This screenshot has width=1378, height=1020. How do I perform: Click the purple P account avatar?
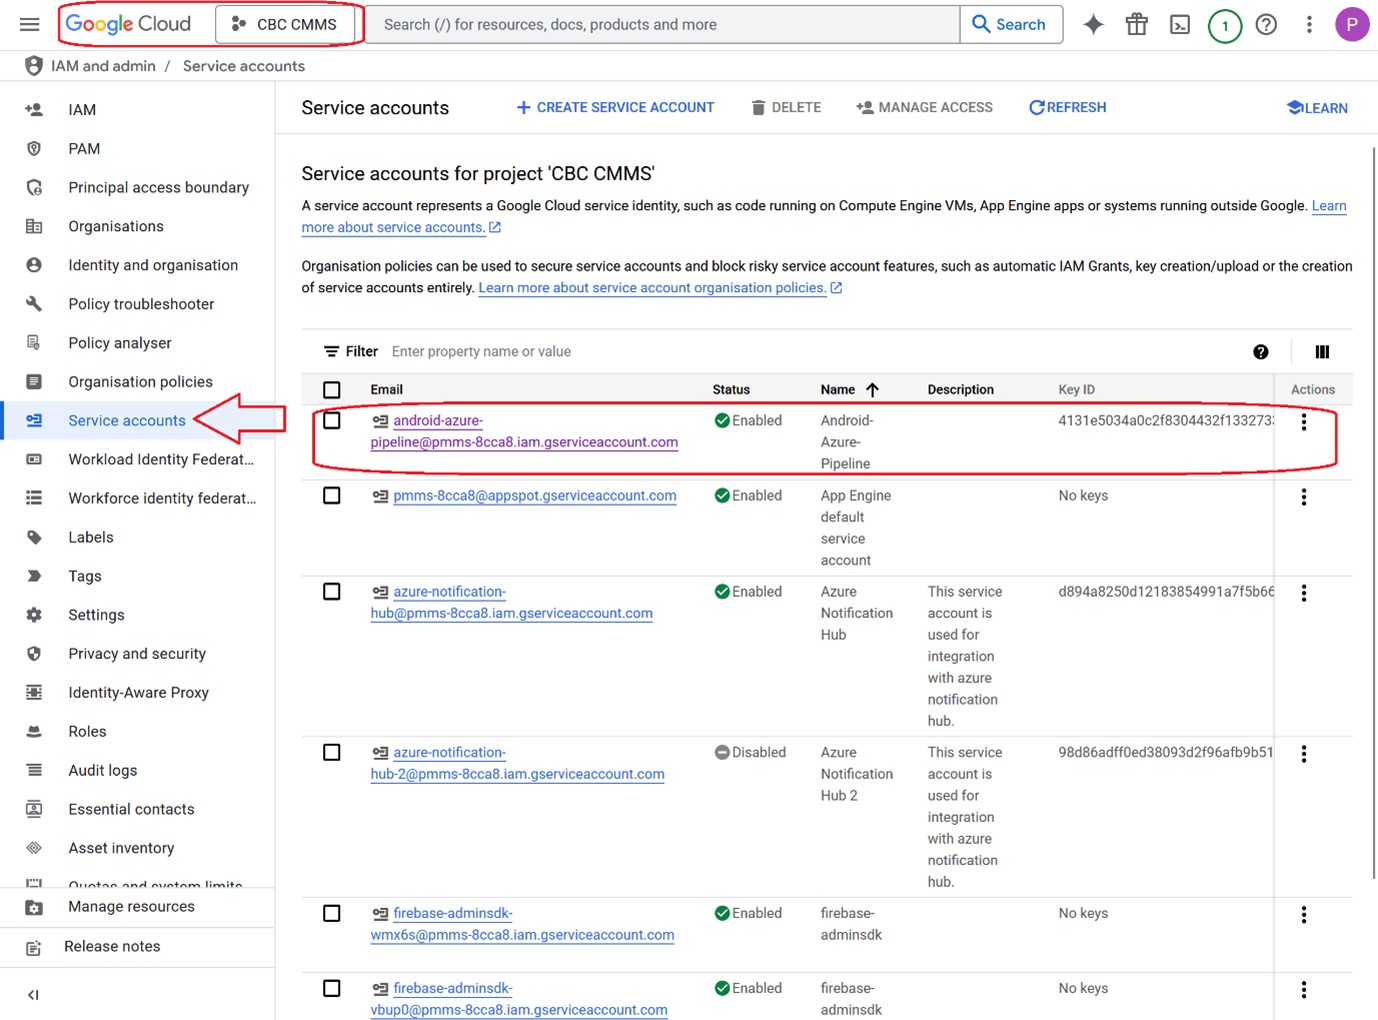[x=1351, y=25]
